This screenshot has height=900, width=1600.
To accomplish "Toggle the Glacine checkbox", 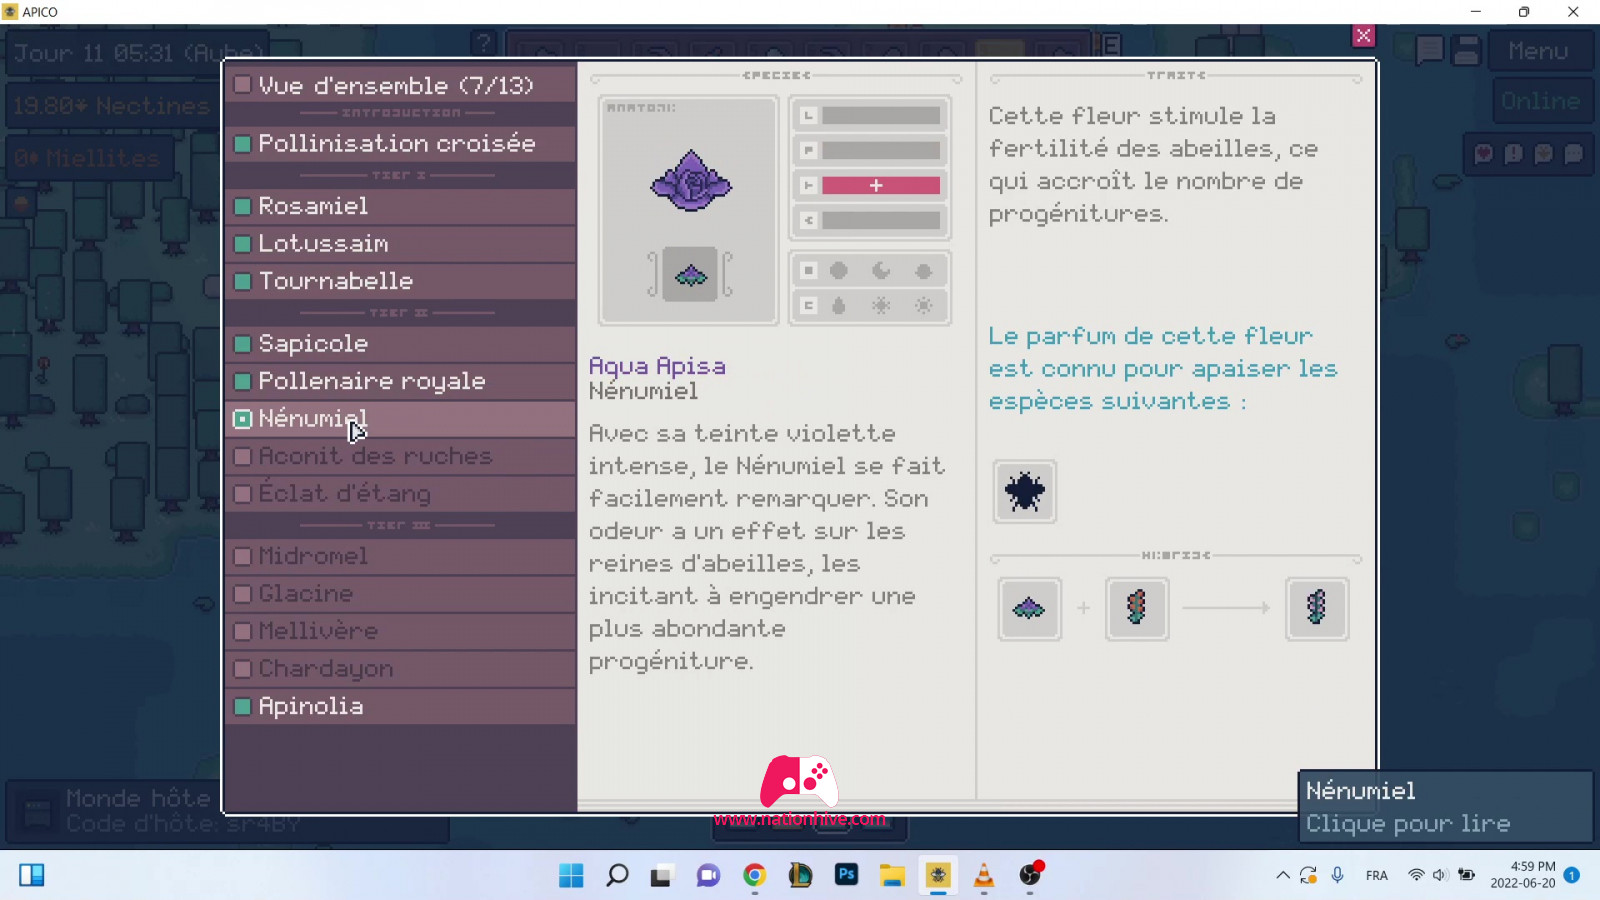I will [x=242, y=594].
